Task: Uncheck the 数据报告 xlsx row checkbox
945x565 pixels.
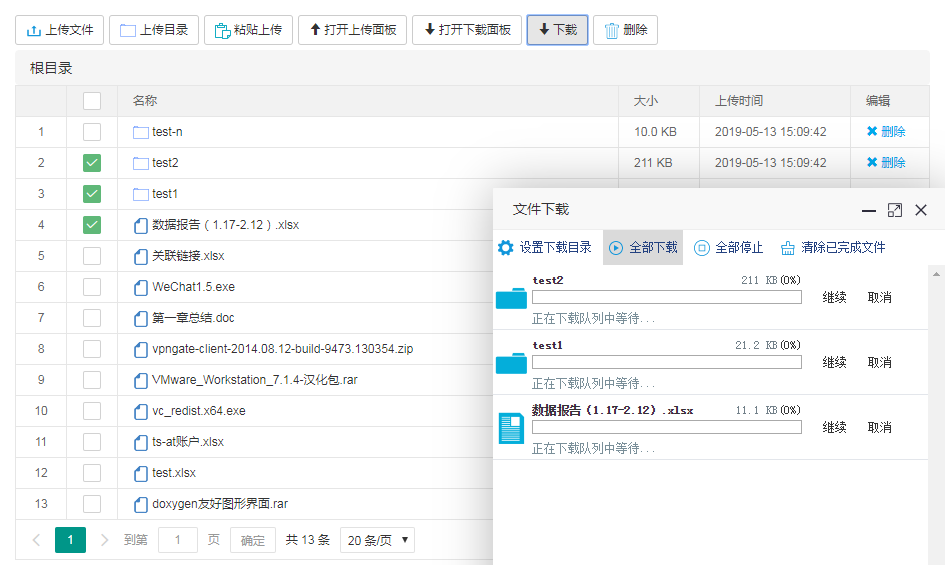Action: click(x=92, y=225)
